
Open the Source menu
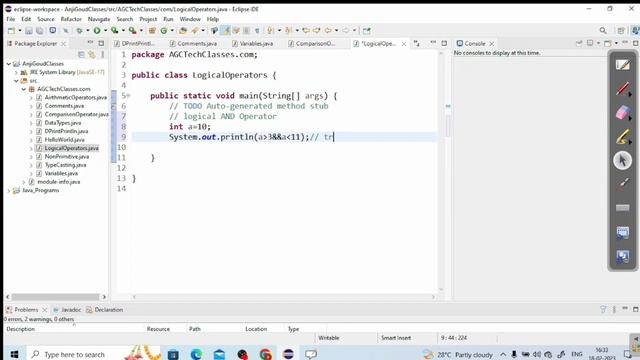[46, 19]
